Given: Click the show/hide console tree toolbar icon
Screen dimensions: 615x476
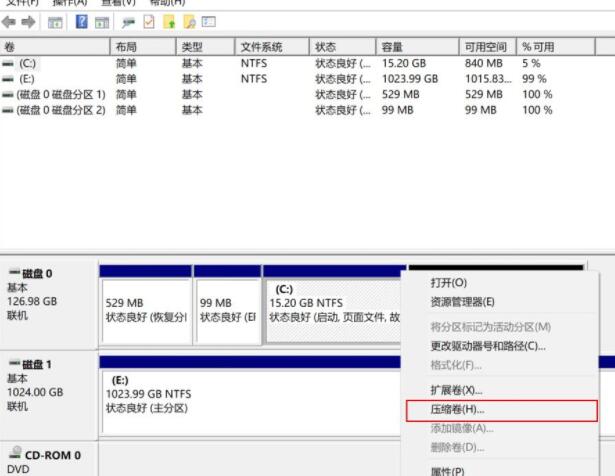Looking at the screenshot, I should coord(55,22).
